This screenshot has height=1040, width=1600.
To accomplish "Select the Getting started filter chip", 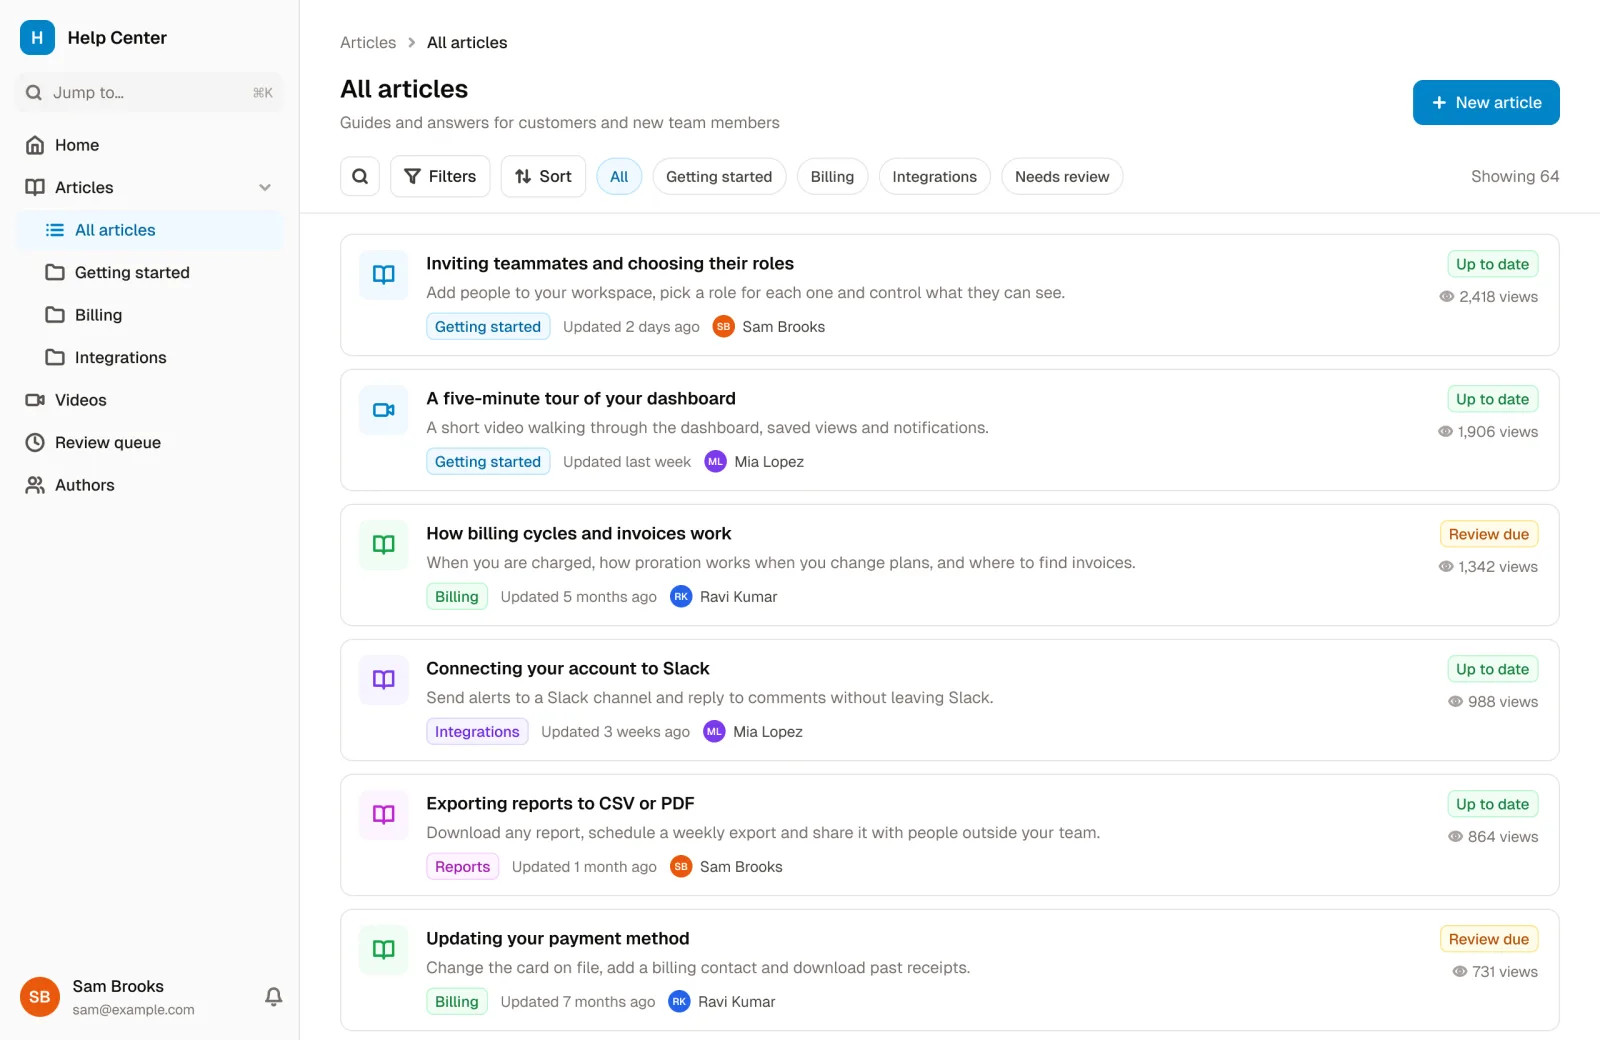I will [x=719, y=176].
